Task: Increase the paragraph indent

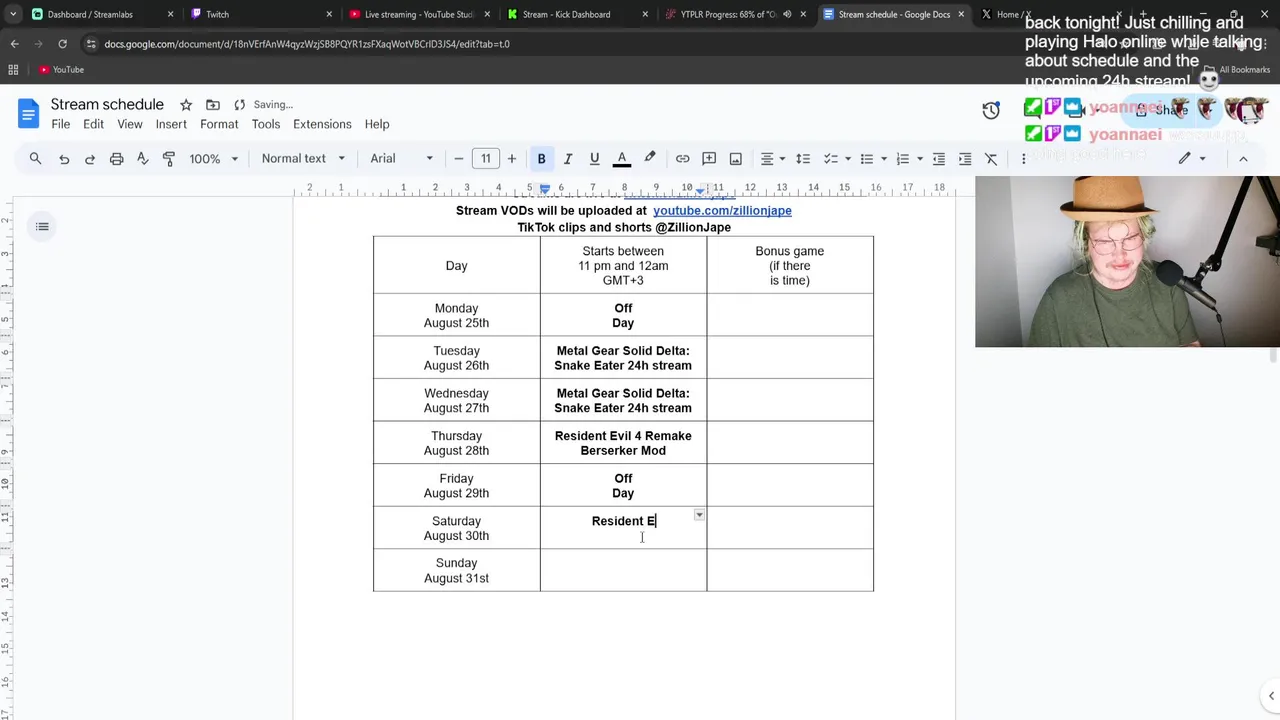Action: (x=964, y=158)
